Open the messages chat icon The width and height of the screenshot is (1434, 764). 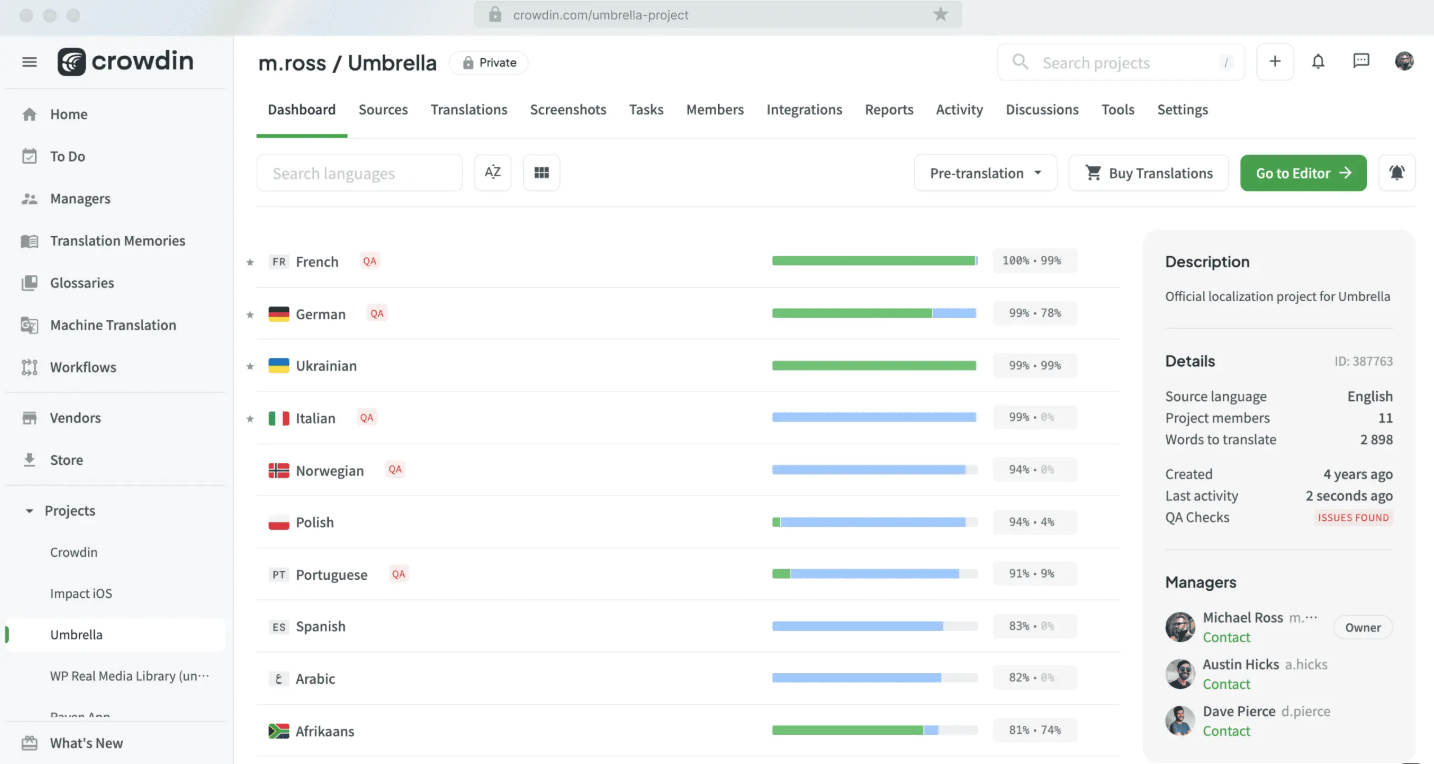tap(1361, 61)
